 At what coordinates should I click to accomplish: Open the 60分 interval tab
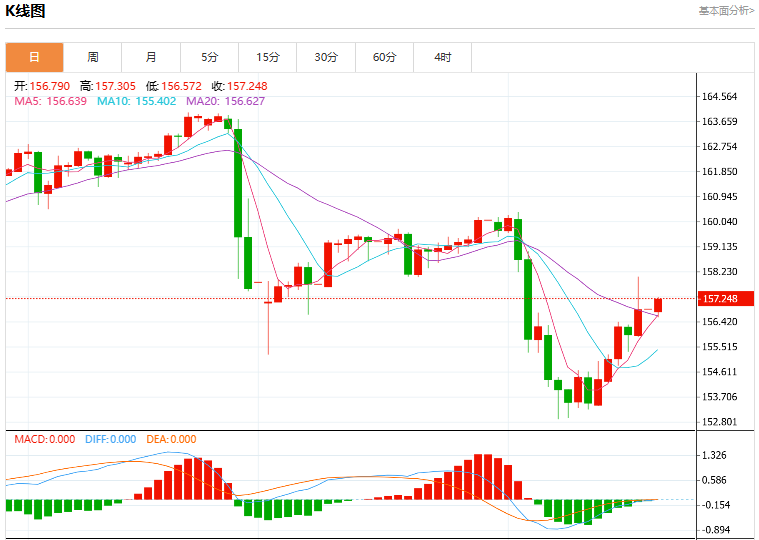tap(384, 57)
